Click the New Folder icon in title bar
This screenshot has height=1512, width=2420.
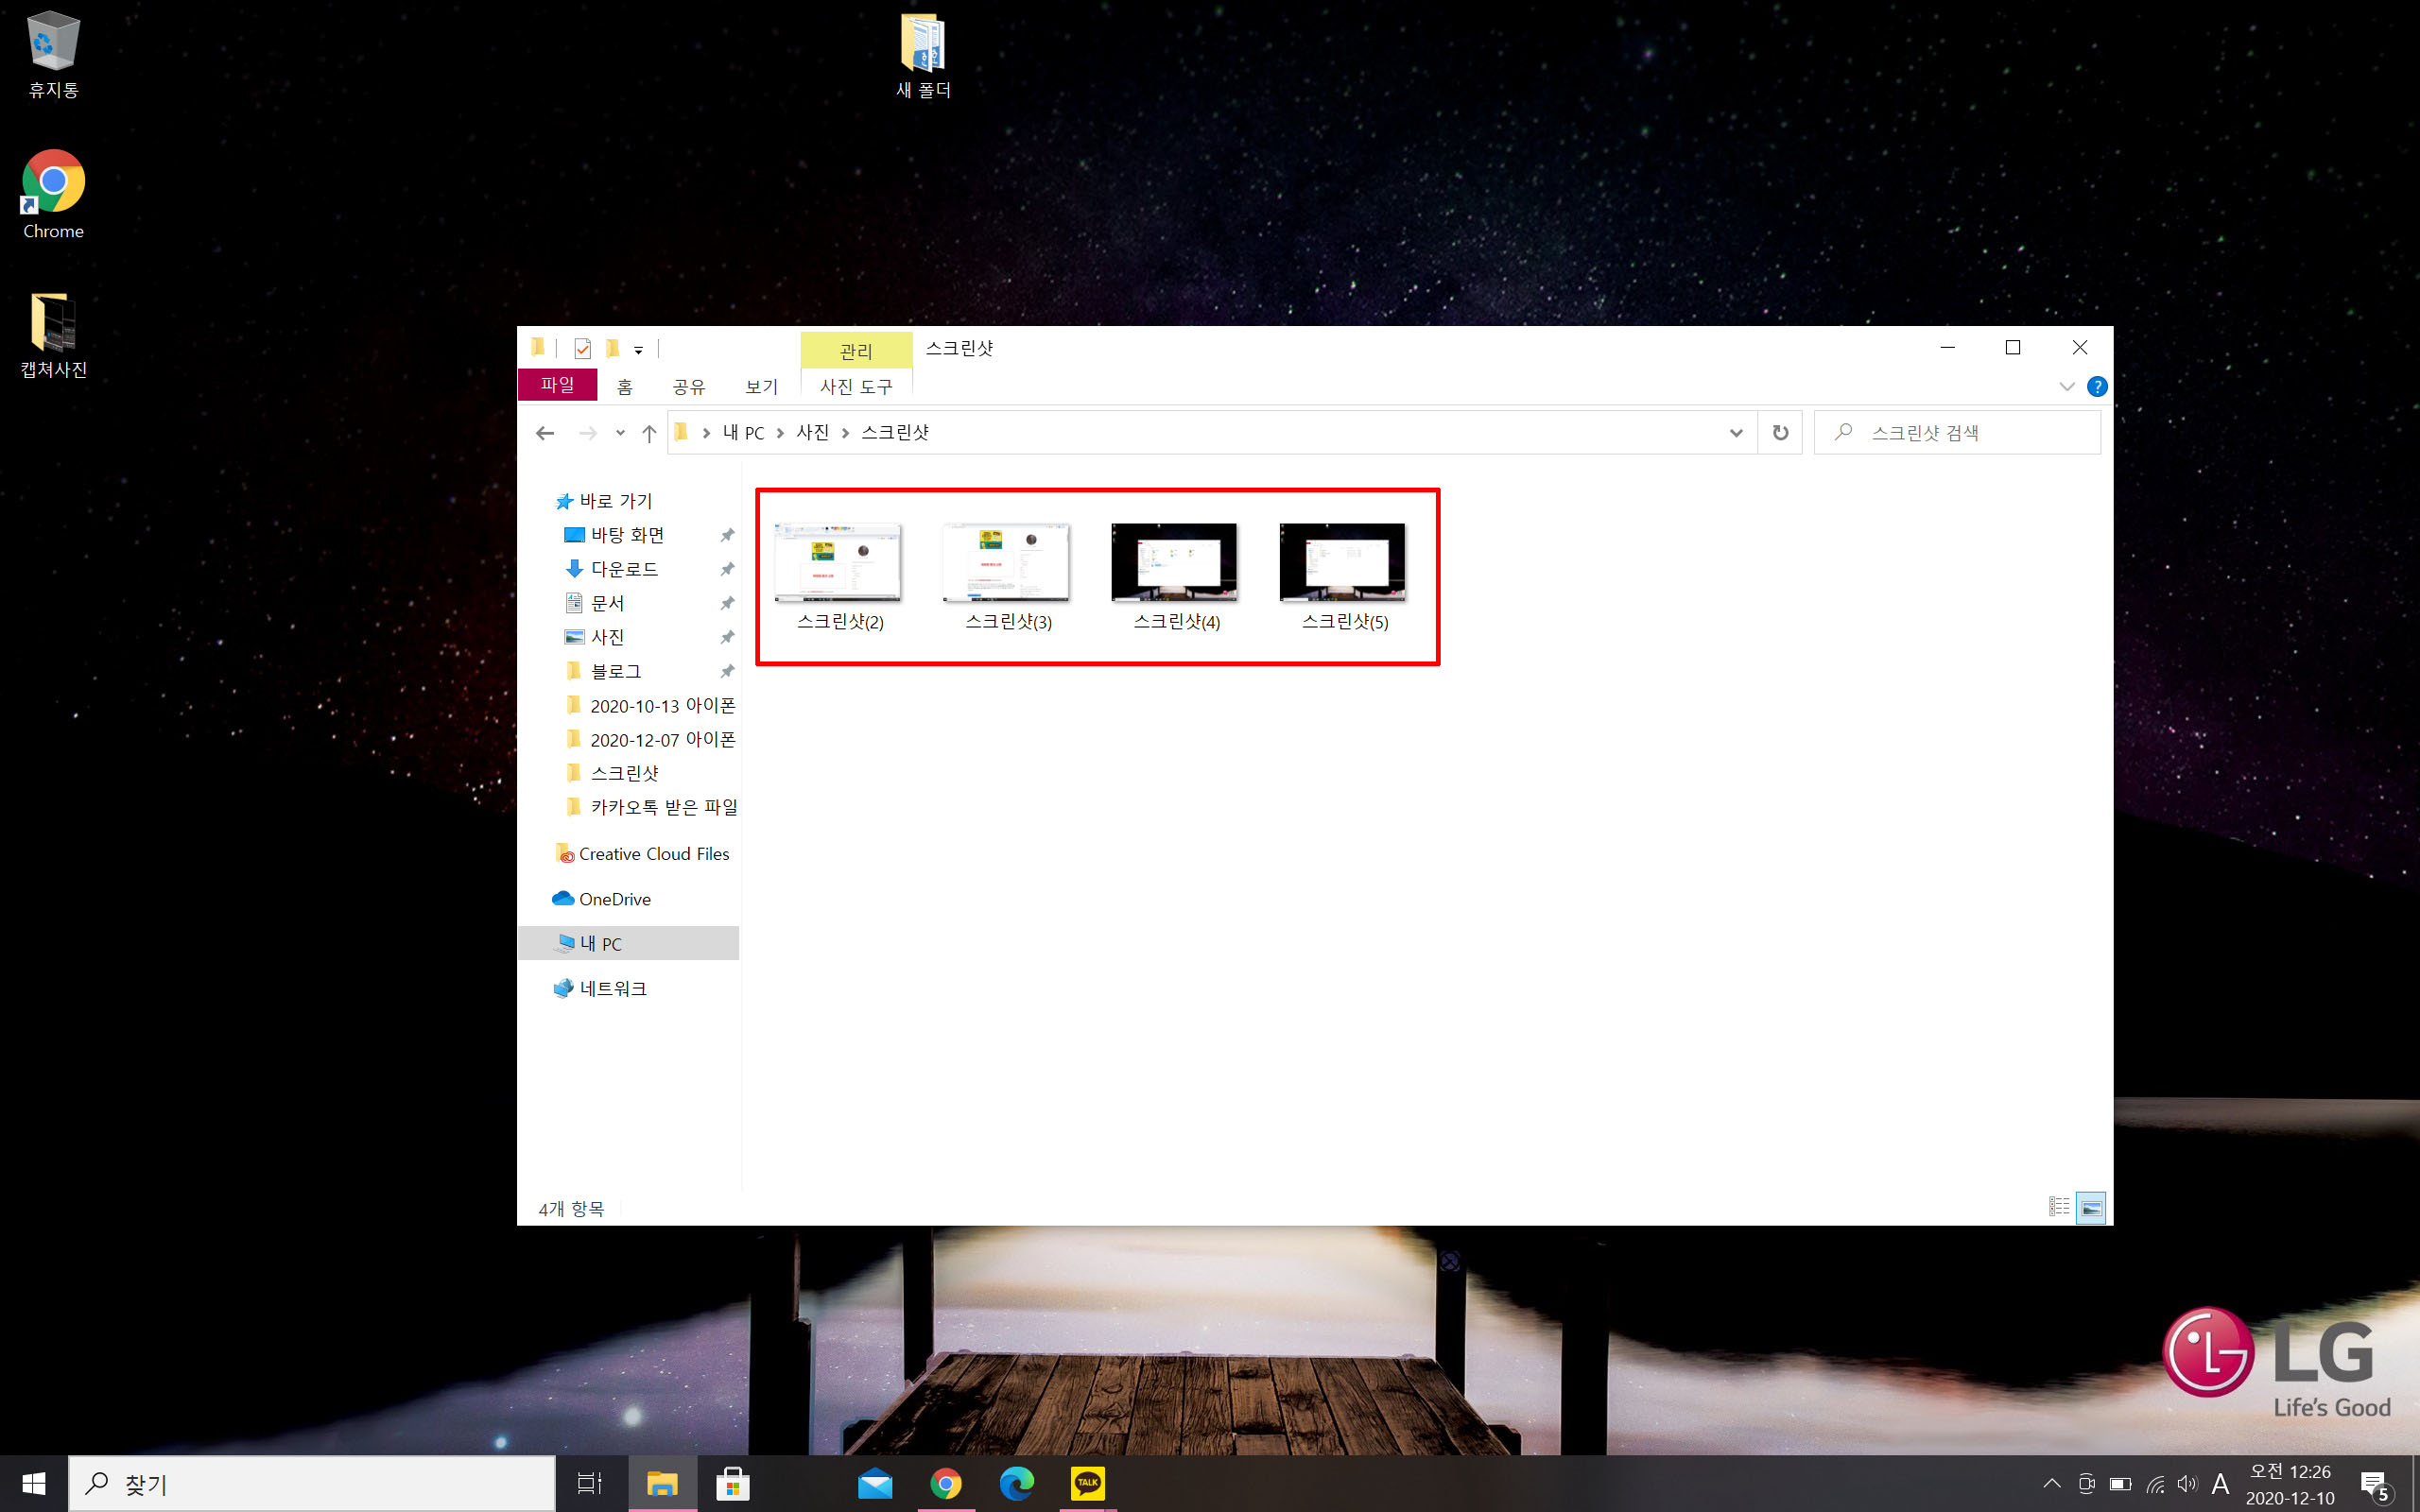[612, 348]
